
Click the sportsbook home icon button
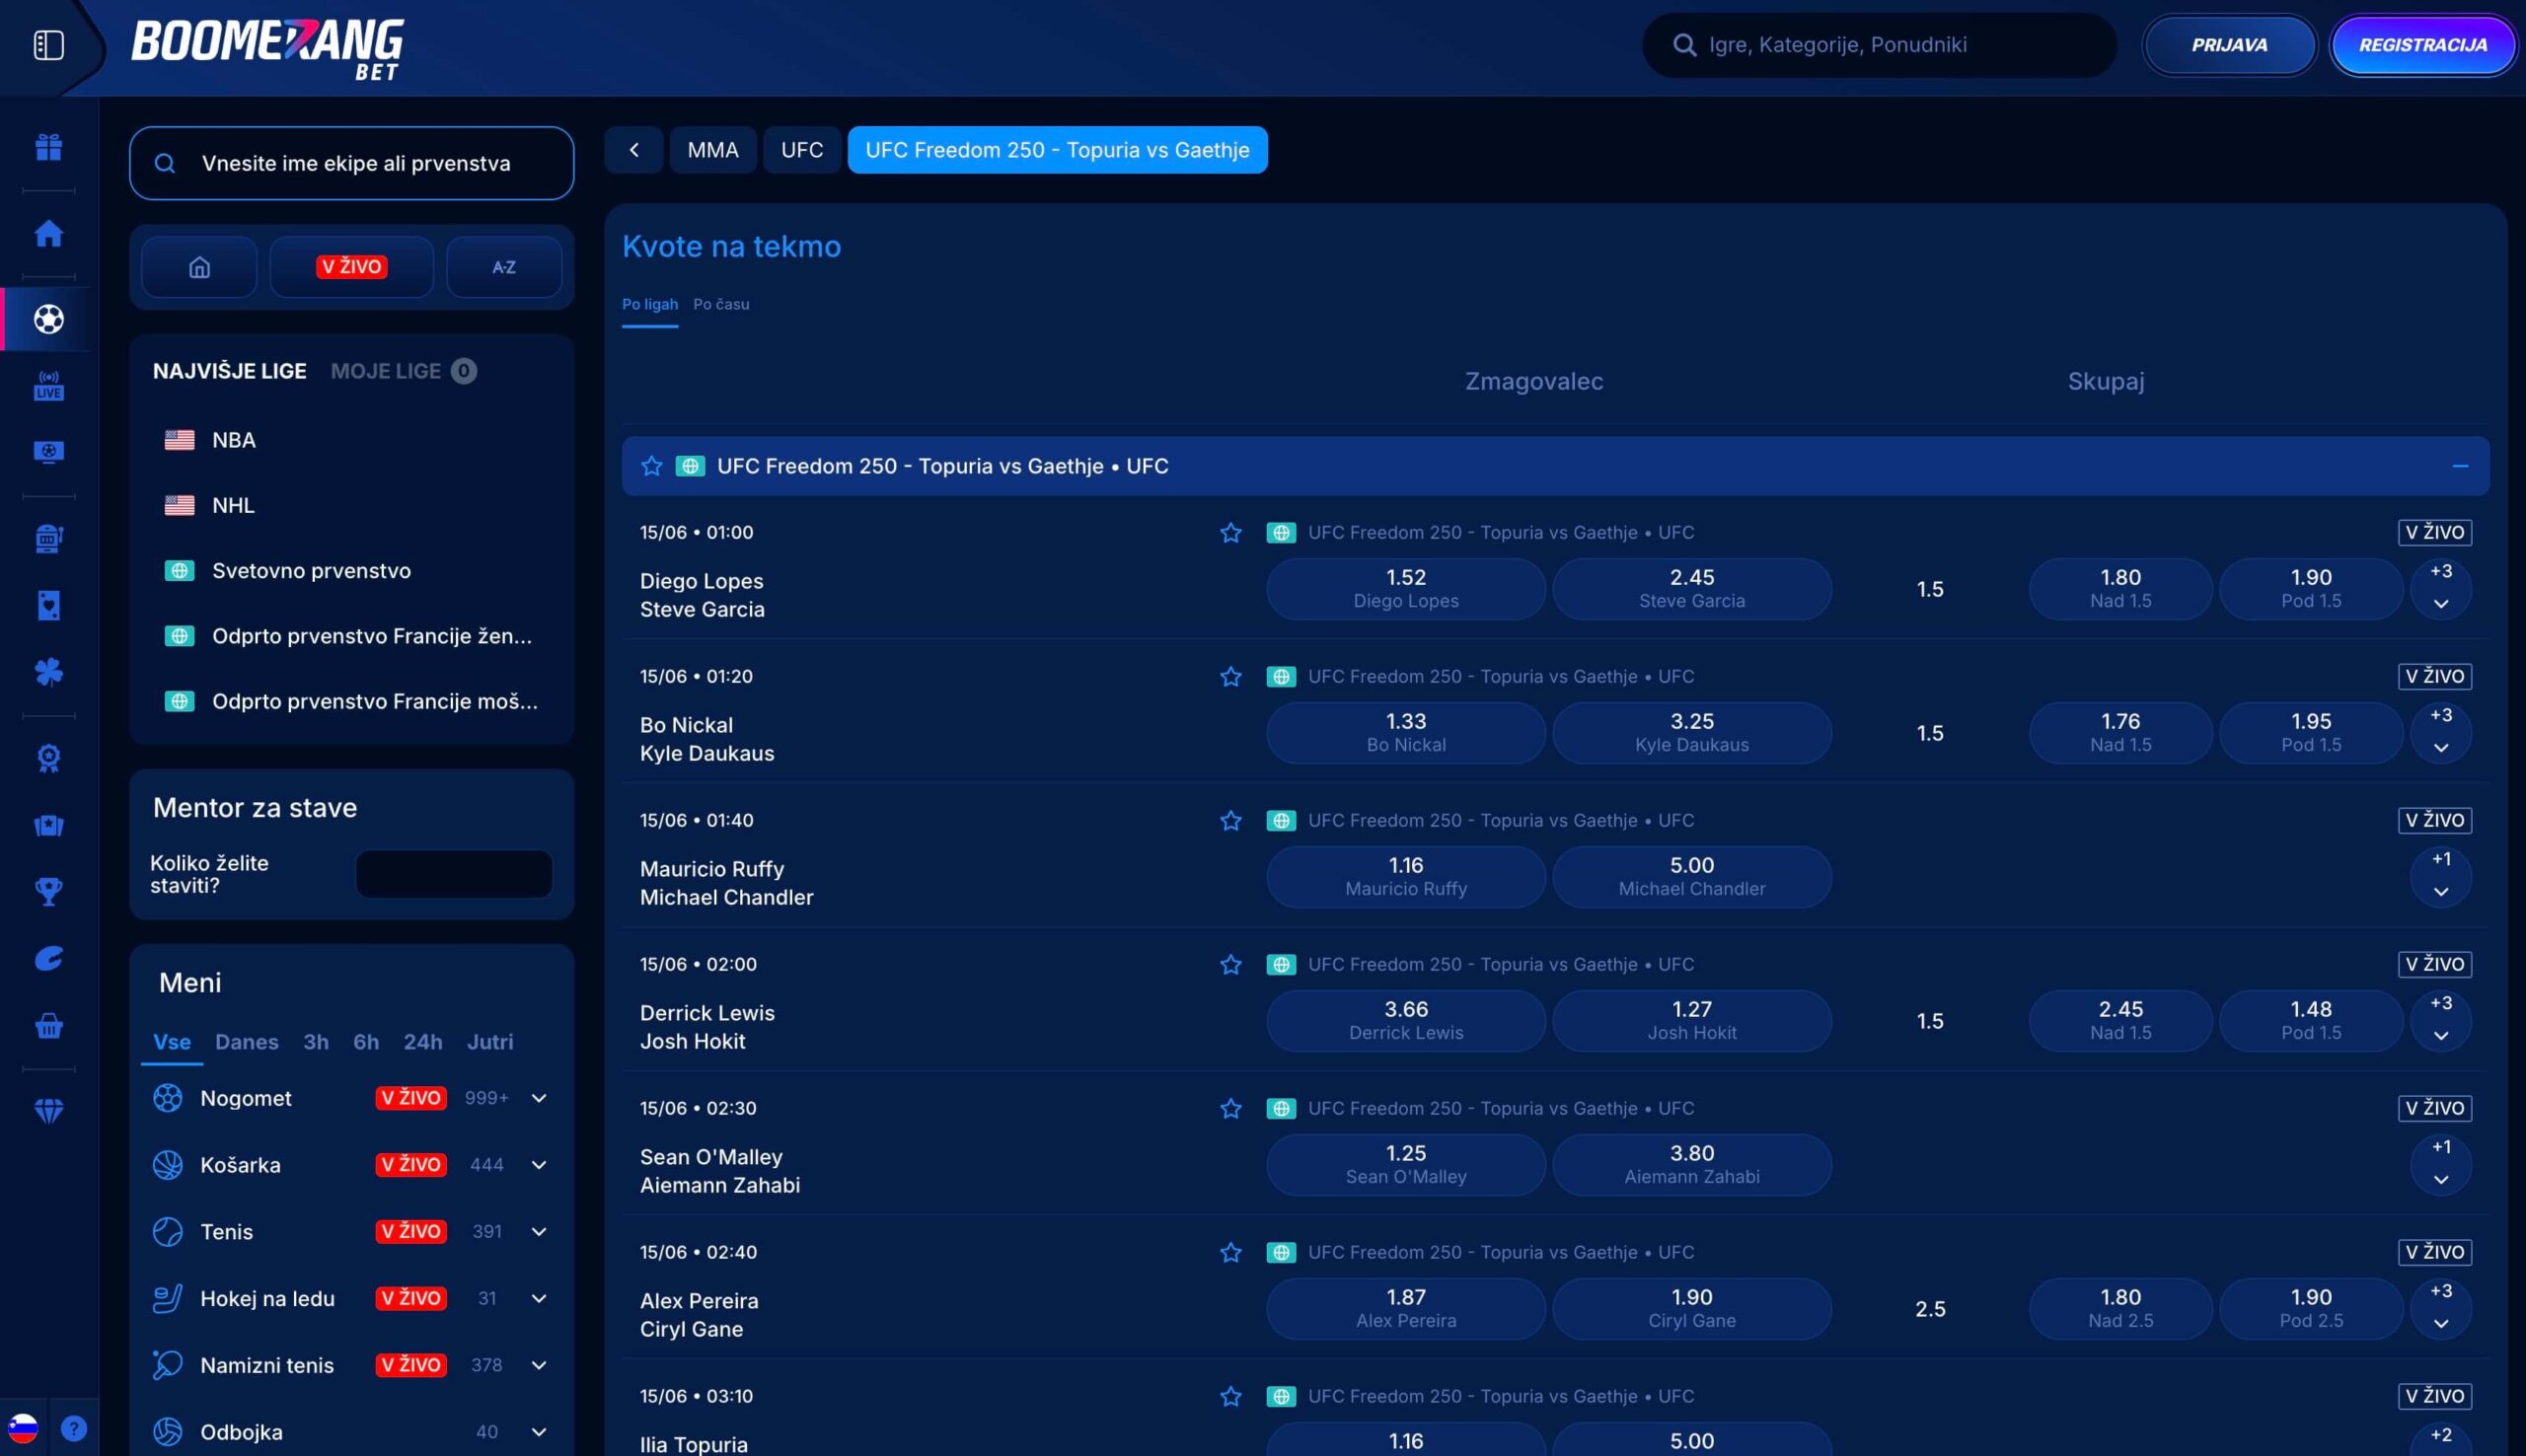click(x=199, y=267)
